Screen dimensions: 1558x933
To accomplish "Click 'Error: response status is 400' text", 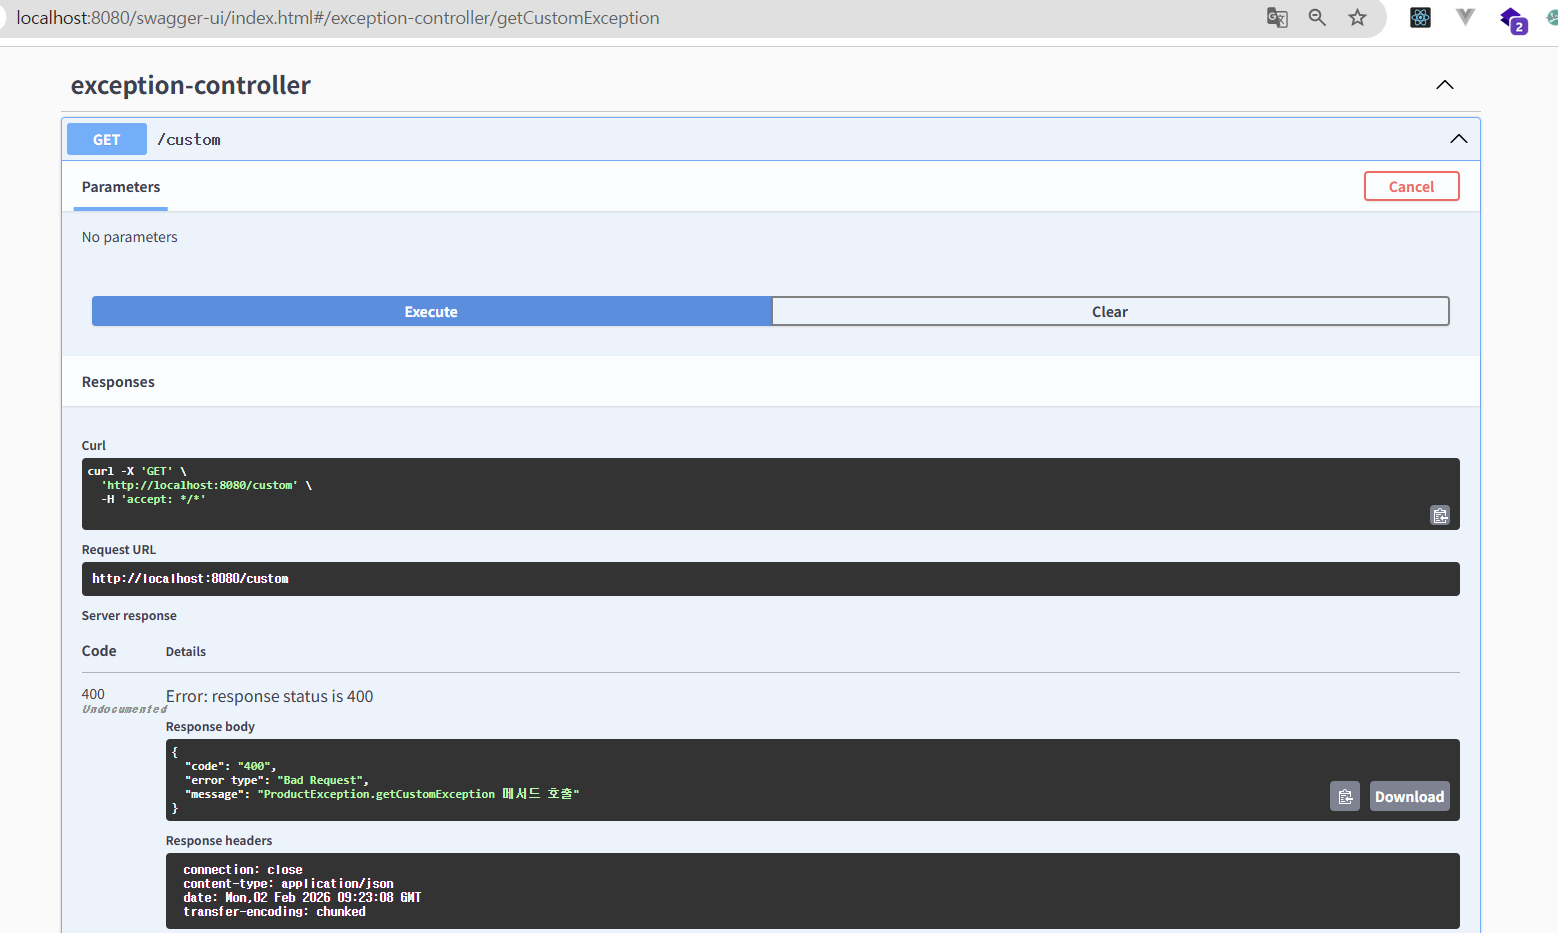I will point(270,696).
